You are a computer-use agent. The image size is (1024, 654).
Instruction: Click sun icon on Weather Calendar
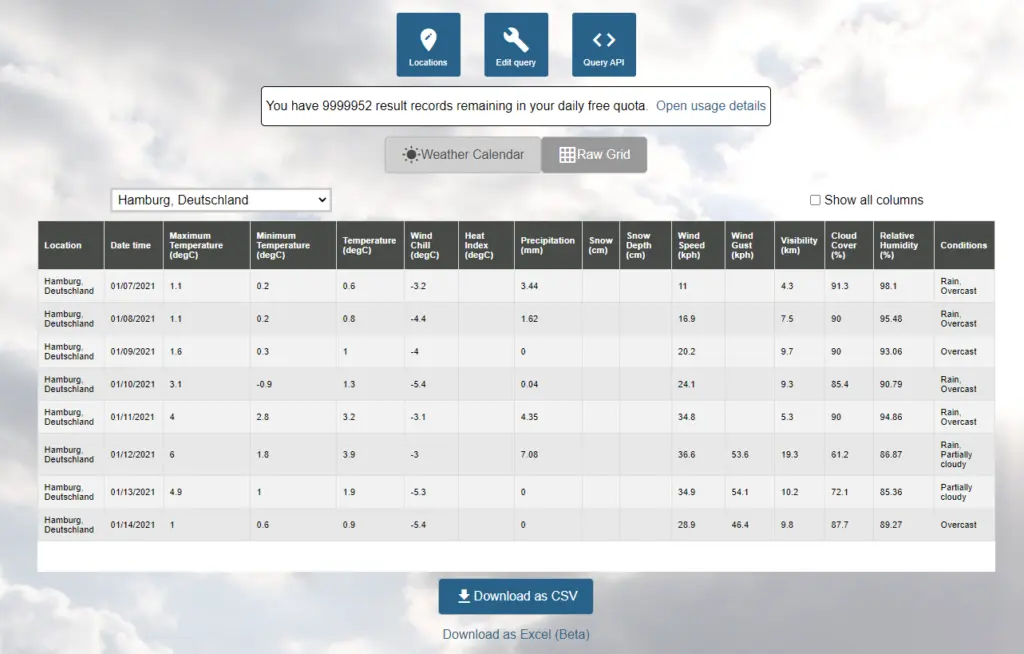click(x=411, y=155)
